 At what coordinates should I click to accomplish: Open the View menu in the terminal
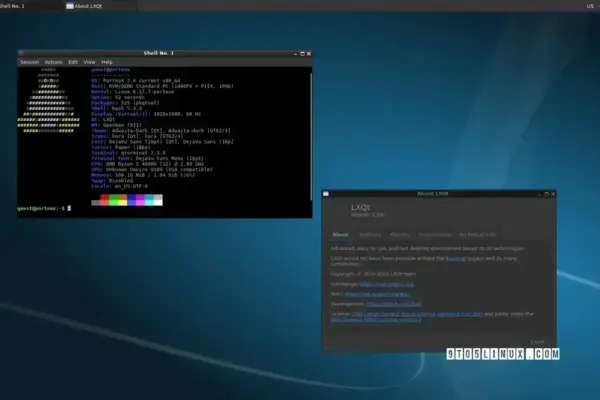tap(89, 62)
